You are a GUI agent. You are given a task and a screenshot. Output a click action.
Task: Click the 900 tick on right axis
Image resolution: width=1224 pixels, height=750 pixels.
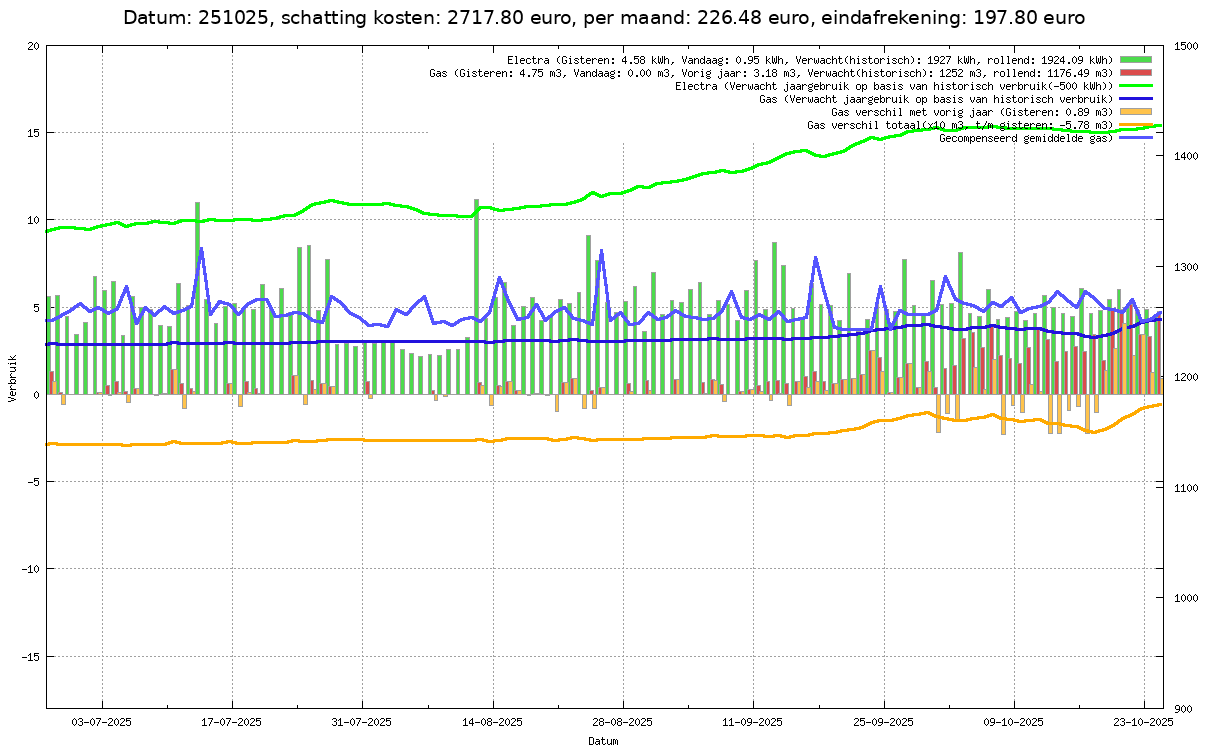[1183, 709]
